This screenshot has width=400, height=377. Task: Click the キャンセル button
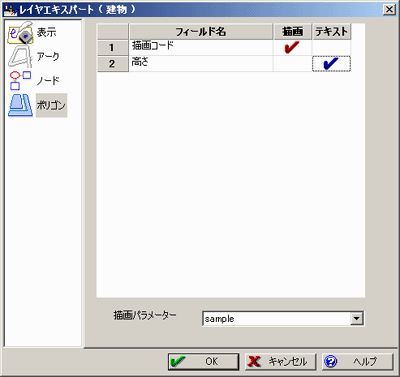click(280, 362)
